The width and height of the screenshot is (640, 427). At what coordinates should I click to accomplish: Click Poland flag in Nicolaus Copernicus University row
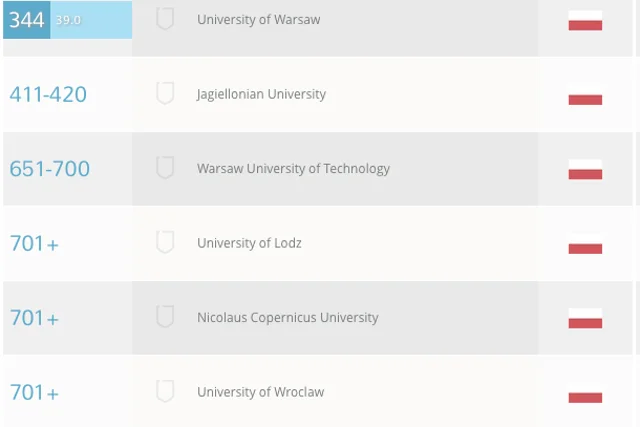click(585, 318)
